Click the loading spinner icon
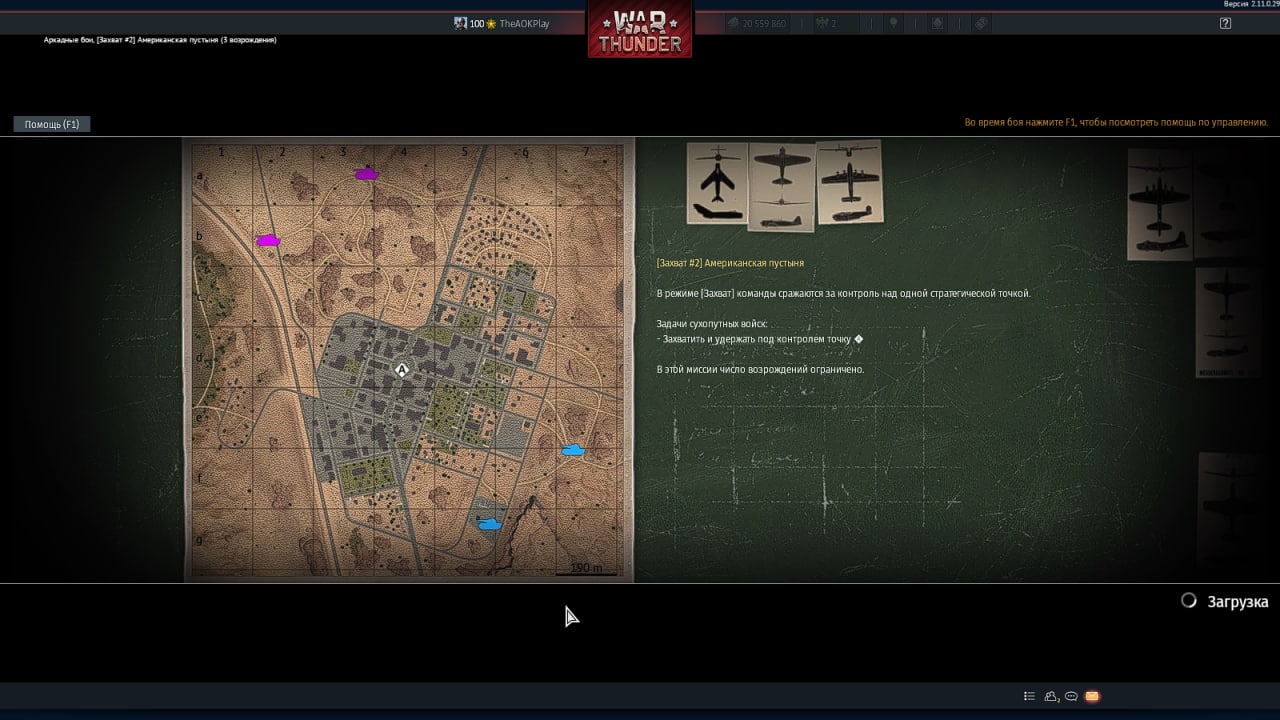Viewport: 1280px width, 720px height. pyautogui.click(x=1189, y=600)
